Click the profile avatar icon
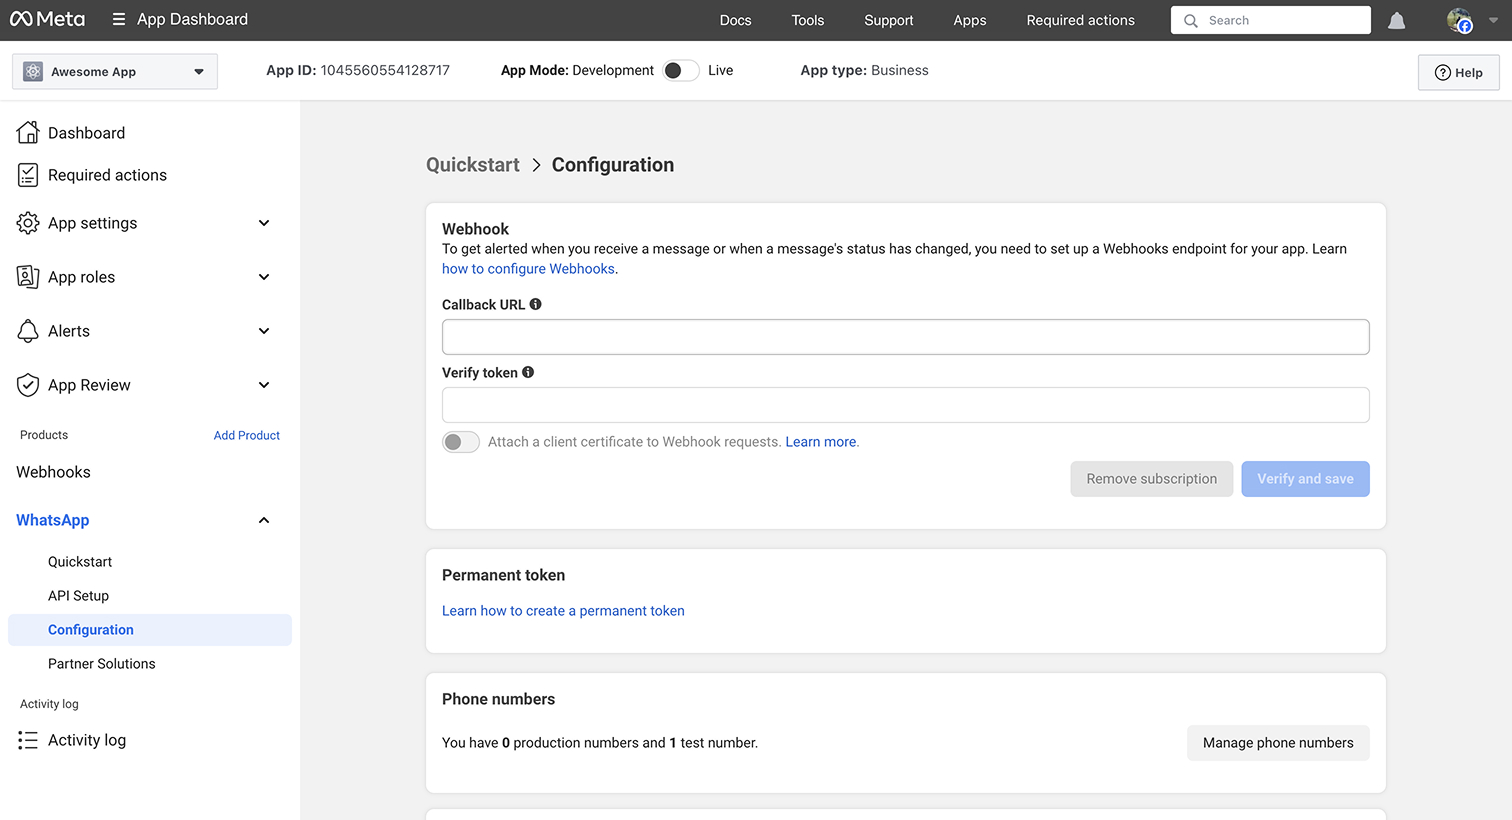 [x=1459, y=20]
